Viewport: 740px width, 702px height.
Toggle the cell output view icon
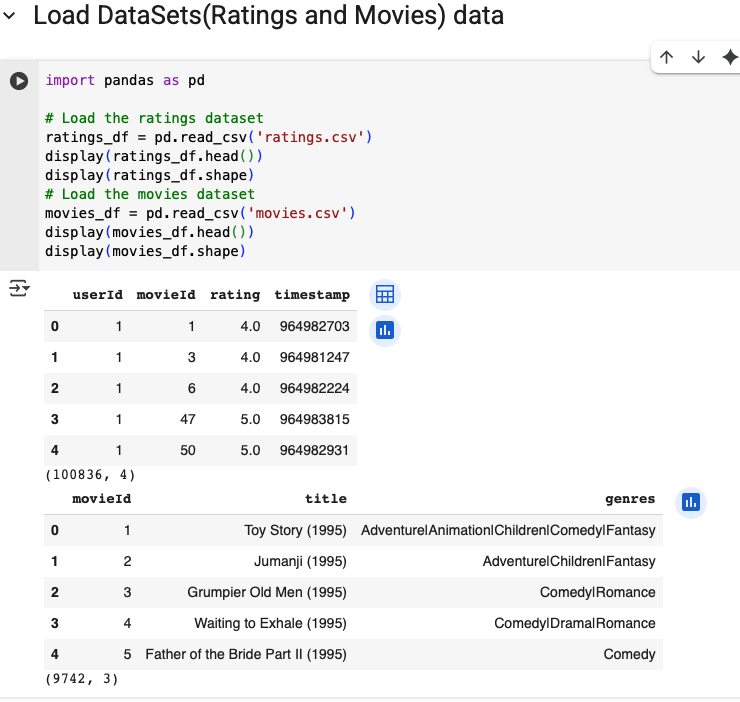pos(19,288)
